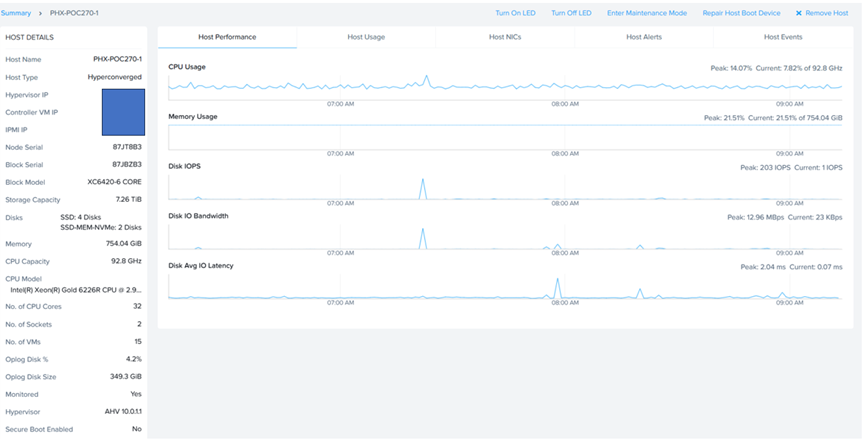View the Host Alerts tab
The height and width of the screenshot is (443, 864).
pyautogui.click(x=644, y=37)
